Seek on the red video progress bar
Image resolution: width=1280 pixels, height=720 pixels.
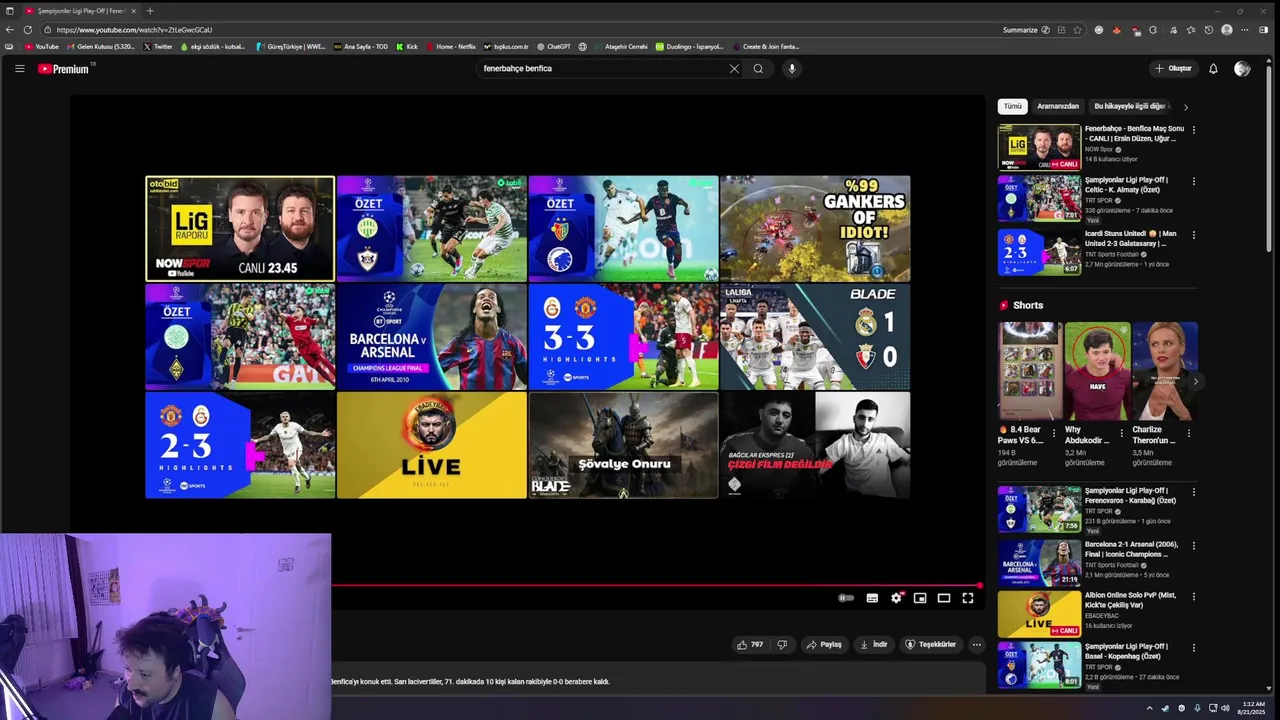coord(655,585)
